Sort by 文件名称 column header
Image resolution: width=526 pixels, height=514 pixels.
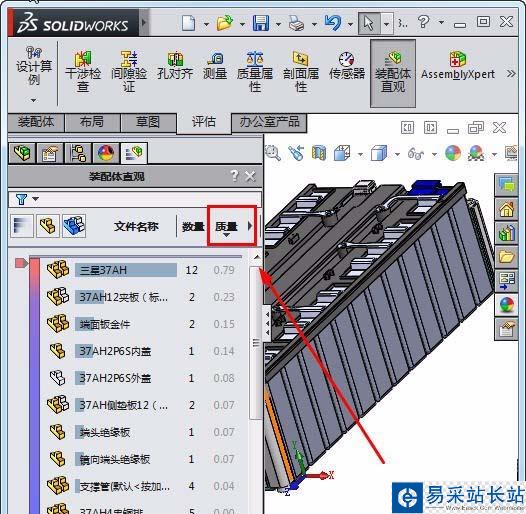[x=136, y=227]
